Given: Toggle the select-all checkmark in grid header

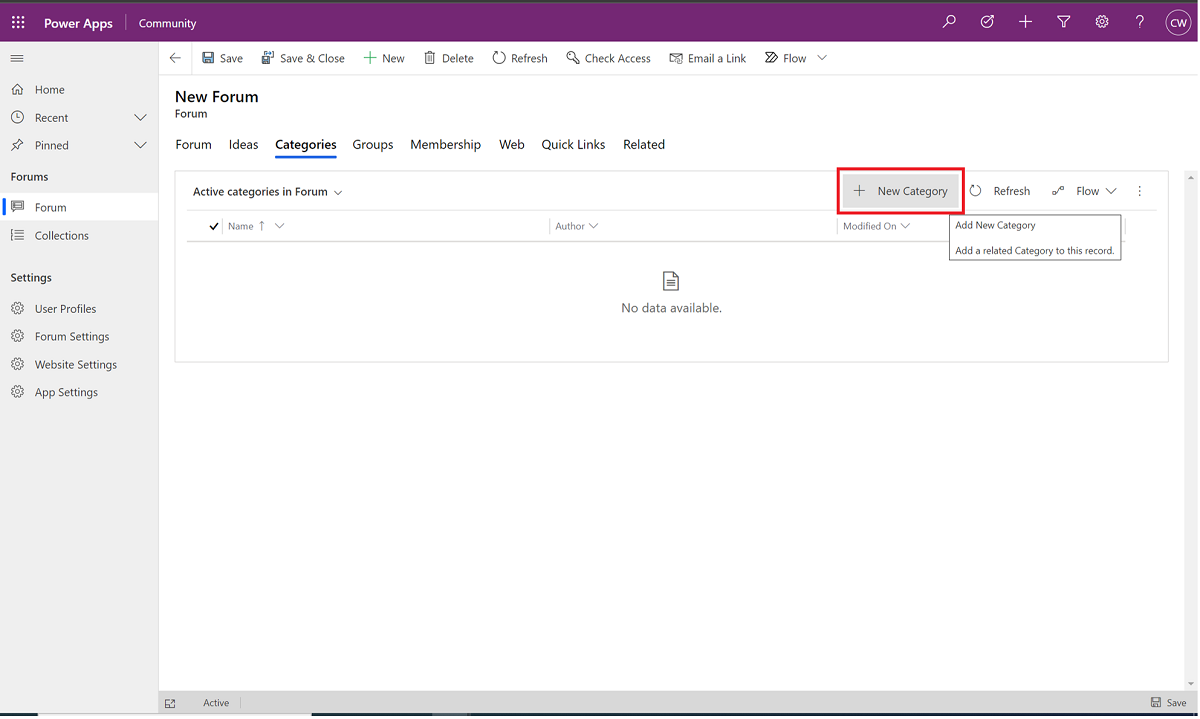Looking at the screenshot, I should [x=214, y=226].
